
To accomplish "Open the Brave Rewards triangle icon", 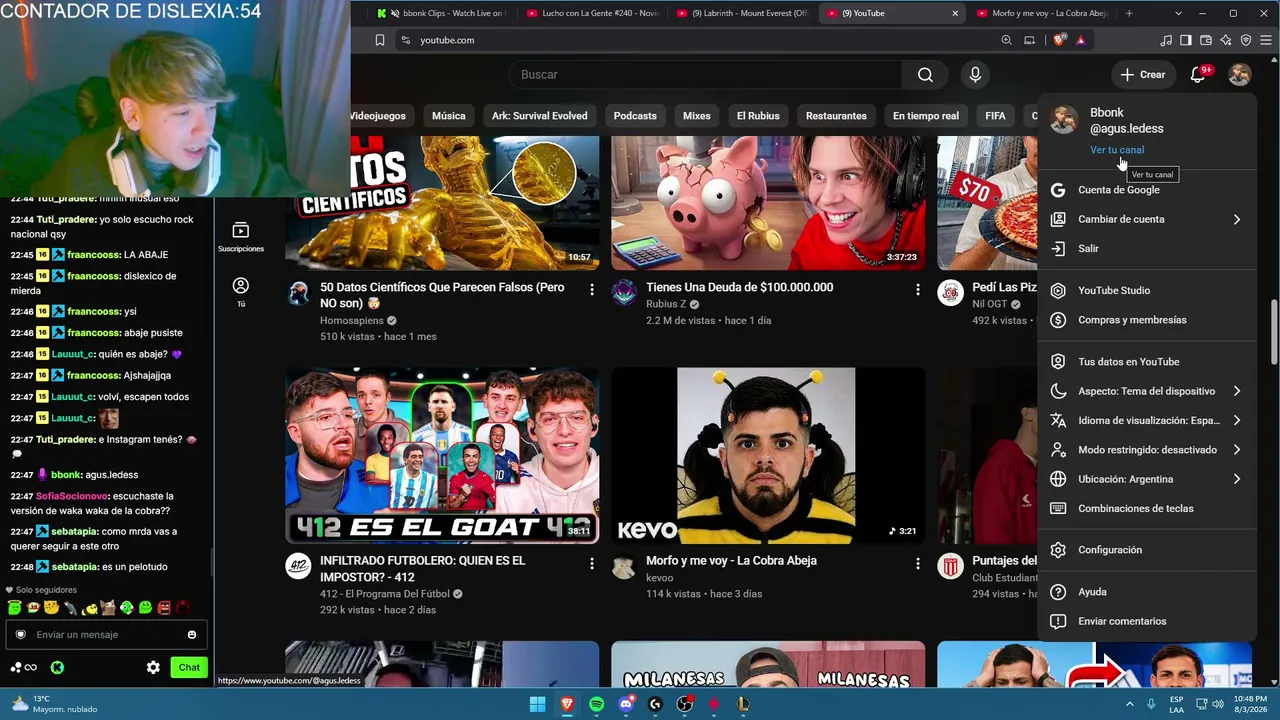I will coord(1080,40).
